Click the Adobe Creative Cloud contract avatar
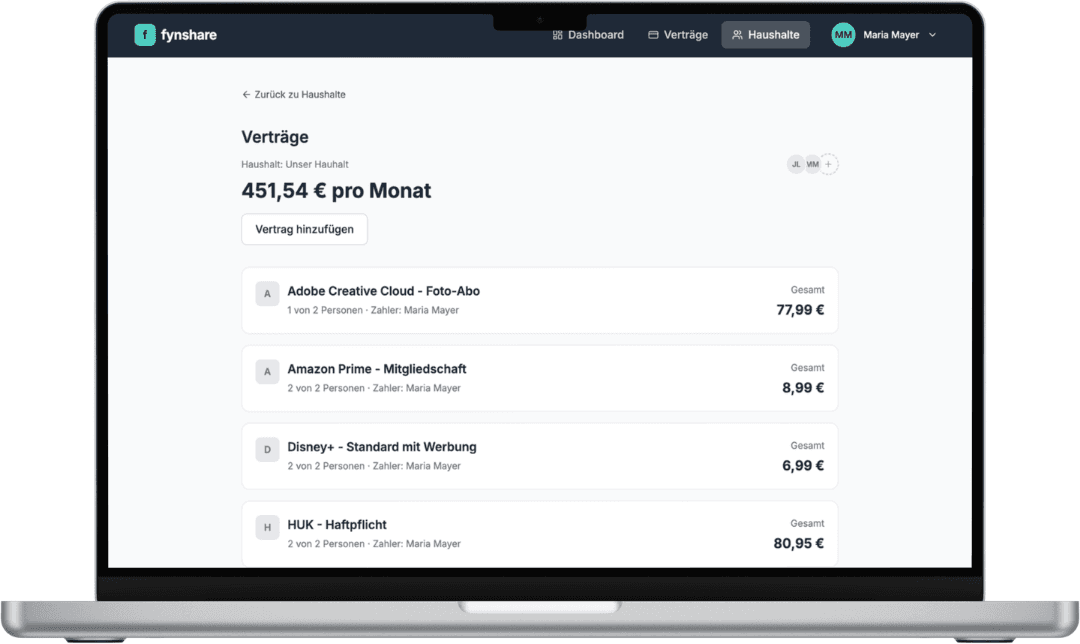Image resolution: width=1080 pixels, height=644 pixels. [267, 294]
